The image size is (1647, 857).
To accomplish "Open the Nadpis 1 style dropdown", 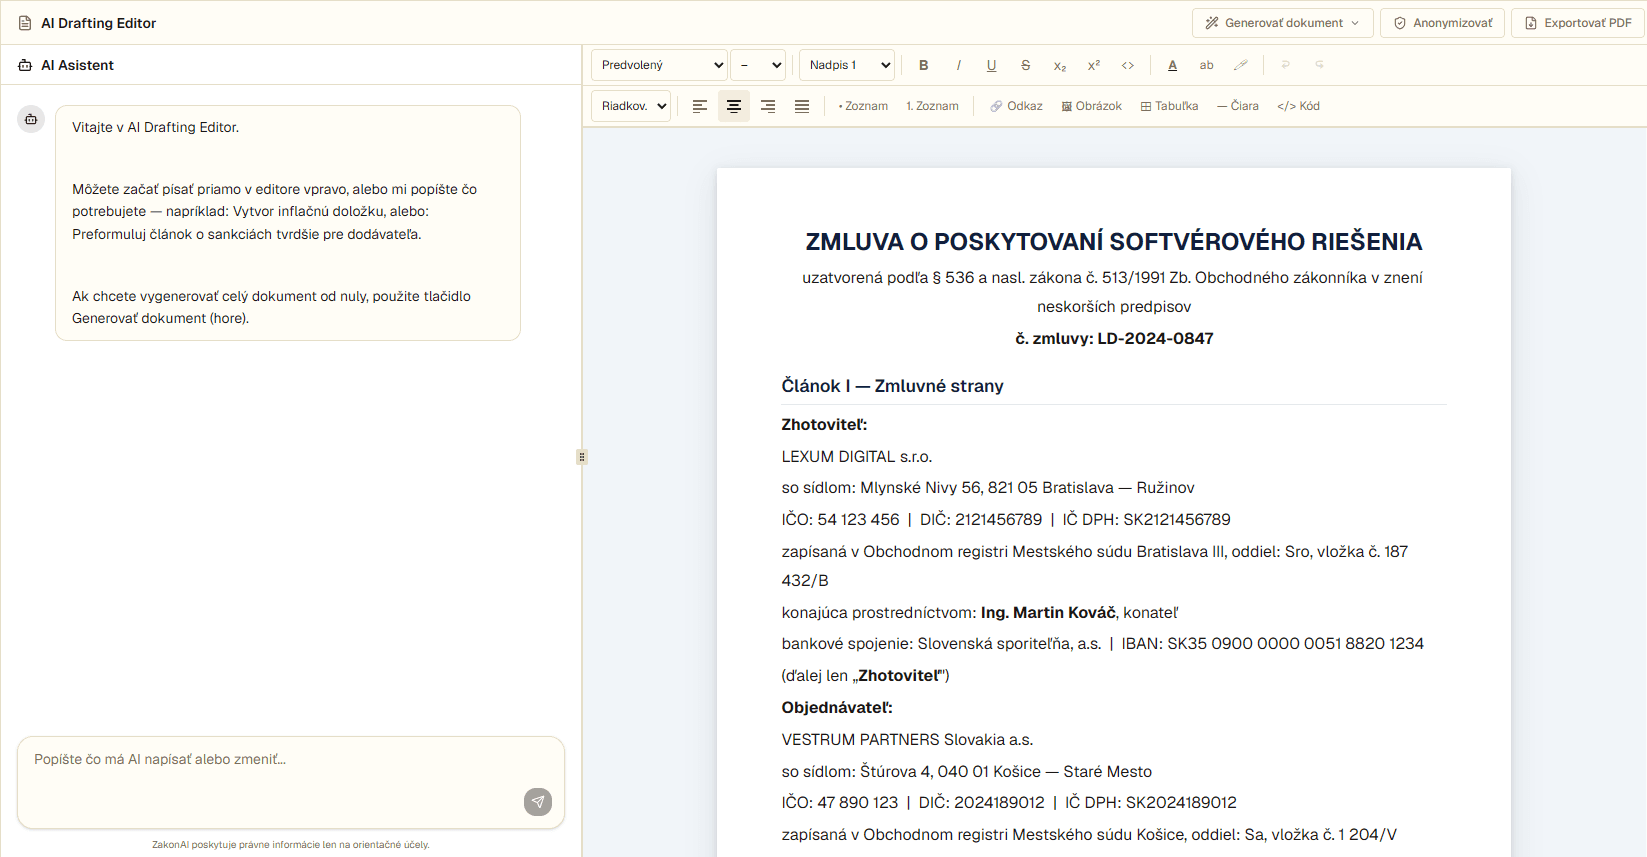I will click(847, 65).
